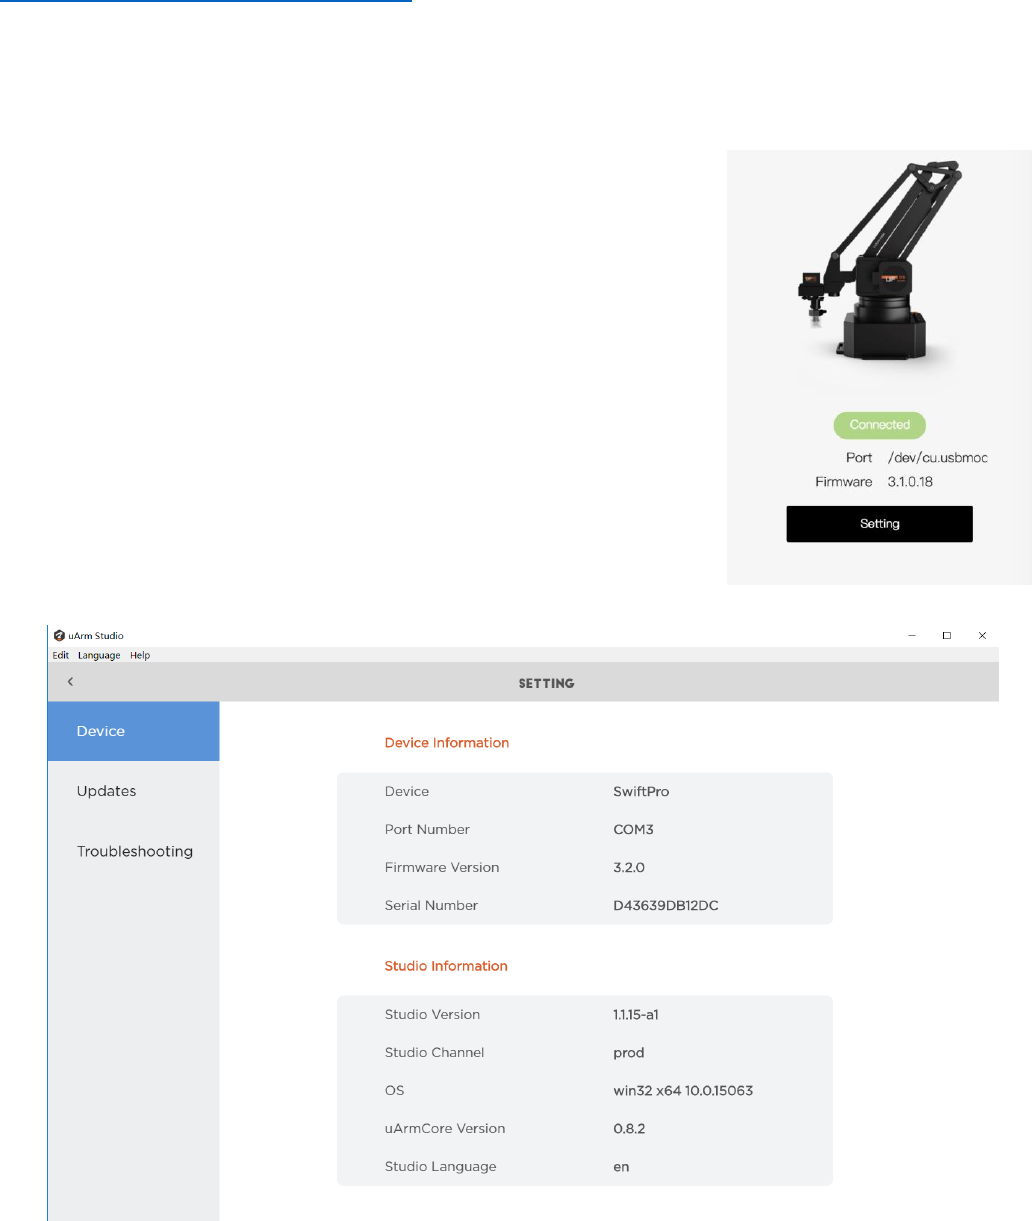The height and width of the screenshot is (1221, 1032).
Task: Click the Device label in Device Information
Action: [x=407, y=791]
